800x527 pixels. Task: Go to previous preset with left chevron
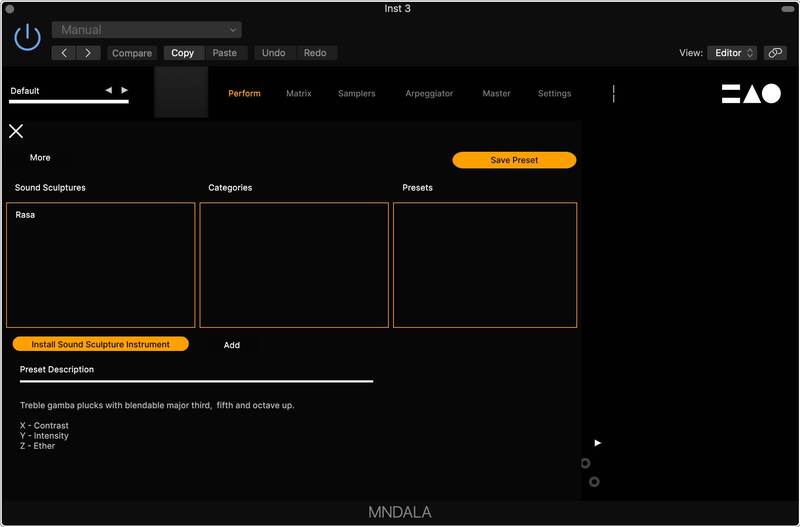click(64, 53)
